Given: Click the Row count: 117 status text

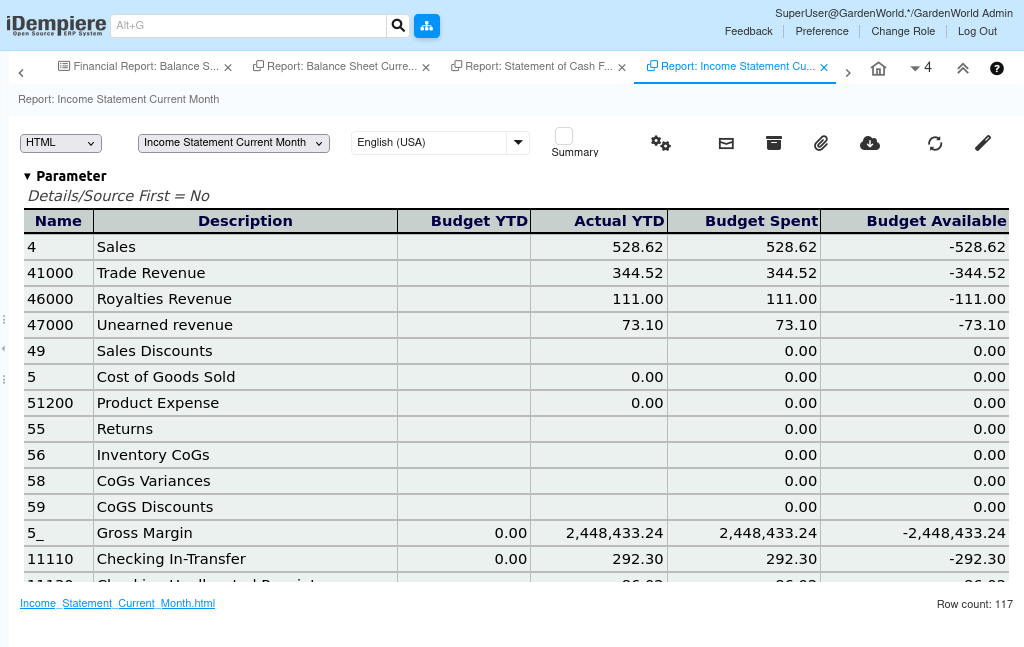Looking at the screenshot, I should [974, 605].
